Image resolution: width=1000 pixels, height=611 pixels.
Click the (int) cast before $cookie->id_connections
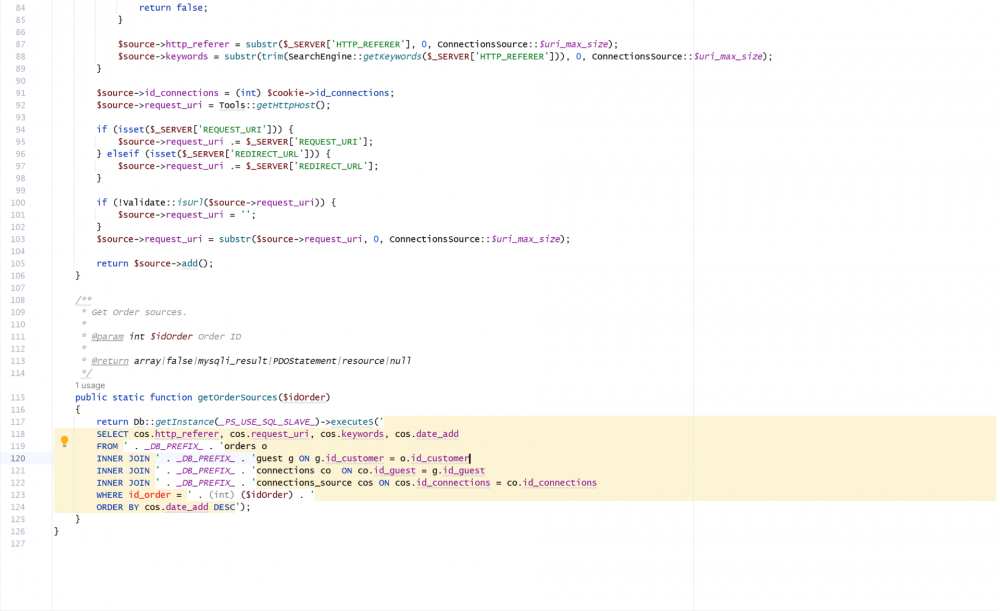point(248,93)
